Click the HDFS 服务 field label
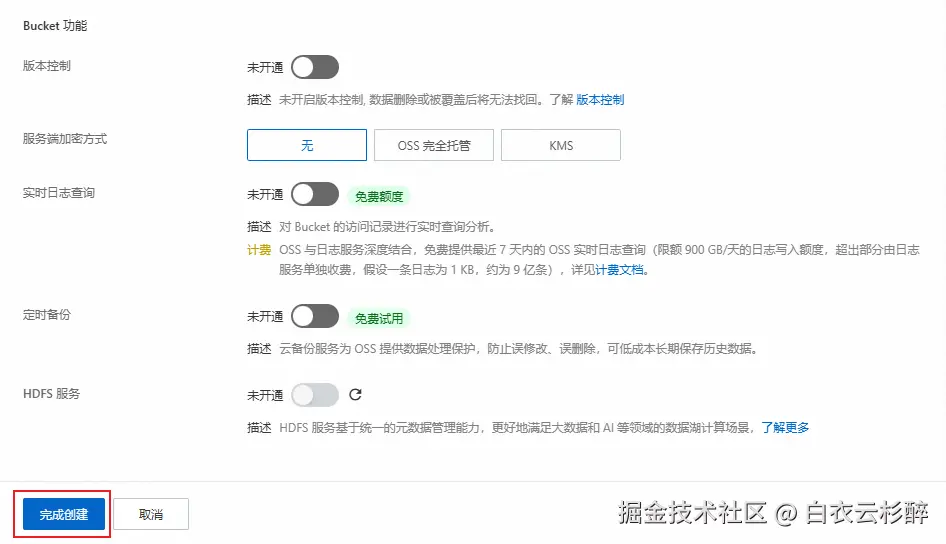The height and width of the screenshot is (544, 946). click(x=51, y=394)
